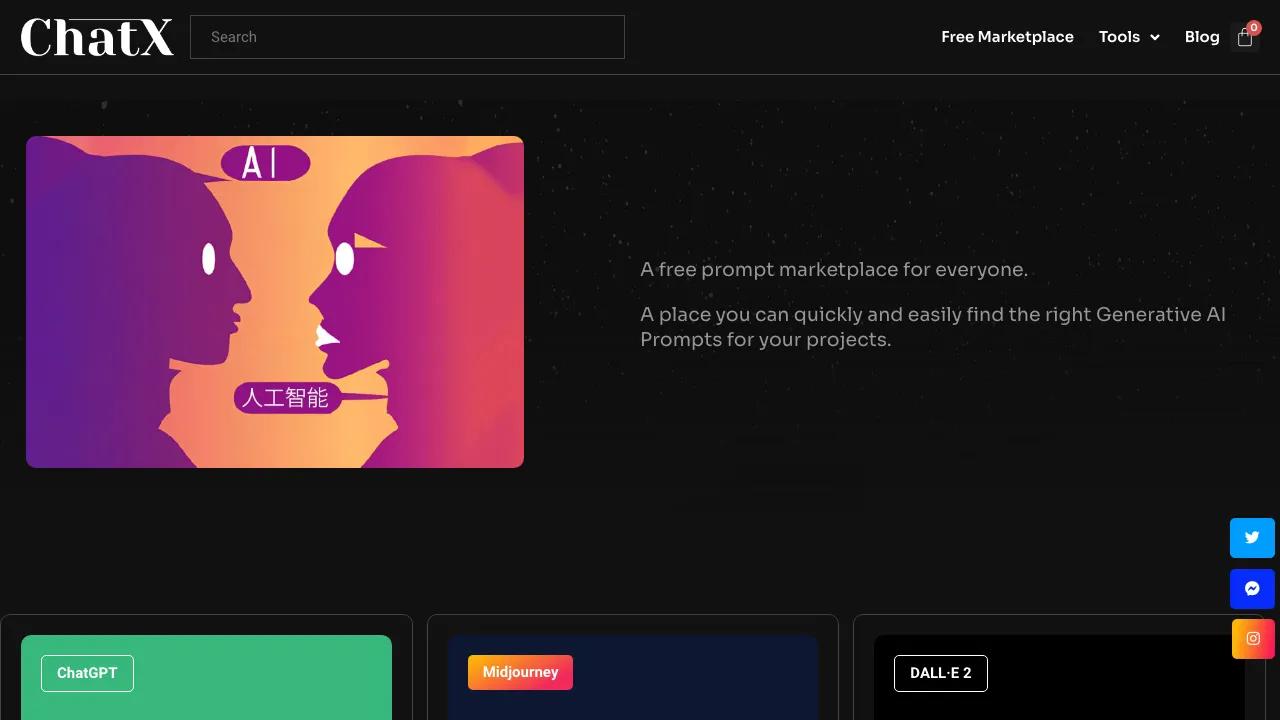Image resolution: width=1280 pixels, height=720 pixels.
Task: Click the cart item count badge
Action: click(x=1254, y=28)
